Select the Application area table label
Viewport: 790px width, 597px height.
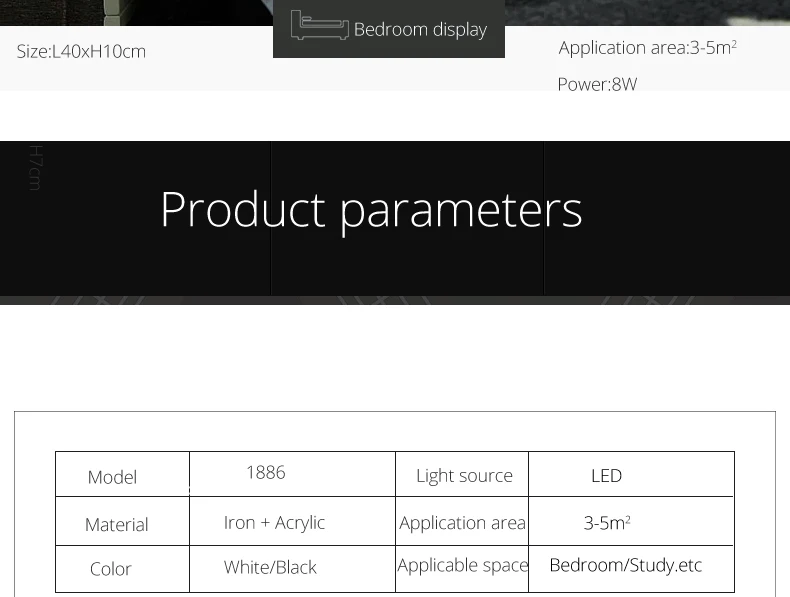[462, 523]
